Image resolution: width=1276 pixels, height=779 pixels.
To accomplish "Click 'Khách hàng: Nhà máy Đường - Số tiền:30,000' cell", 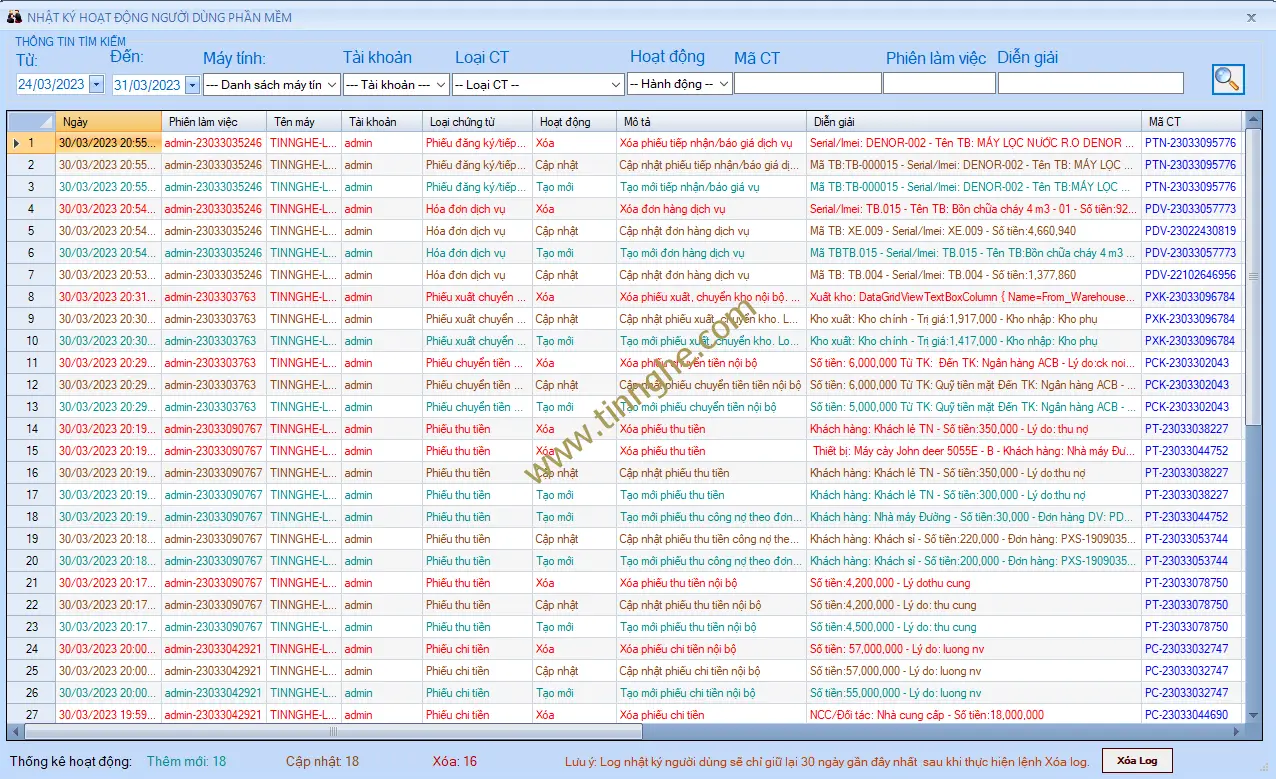I will [973, 517].
